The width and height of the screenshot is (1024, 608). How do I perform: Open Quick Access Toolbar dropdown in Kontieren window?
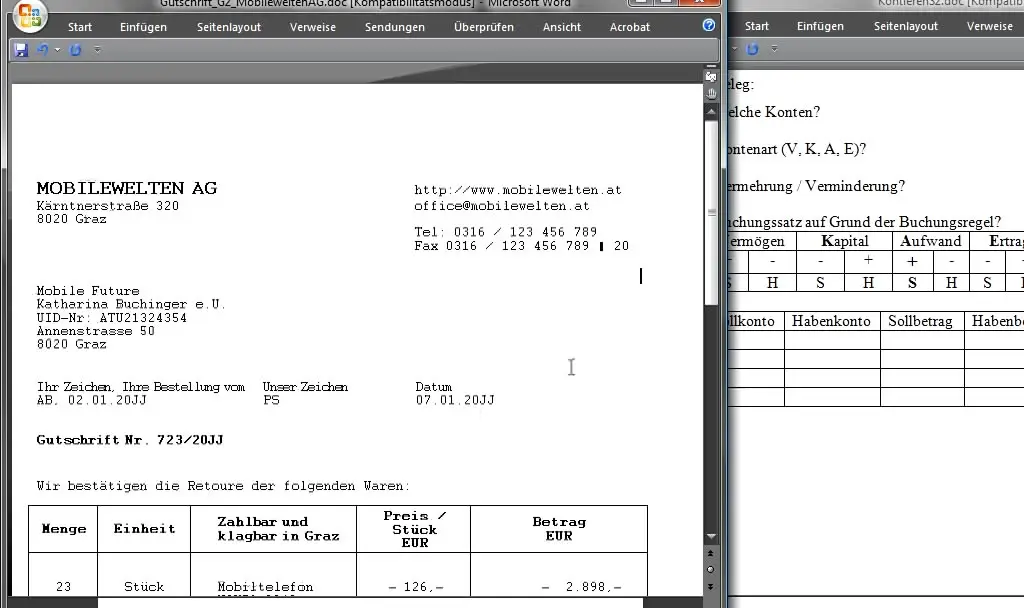tap(775, 49)
